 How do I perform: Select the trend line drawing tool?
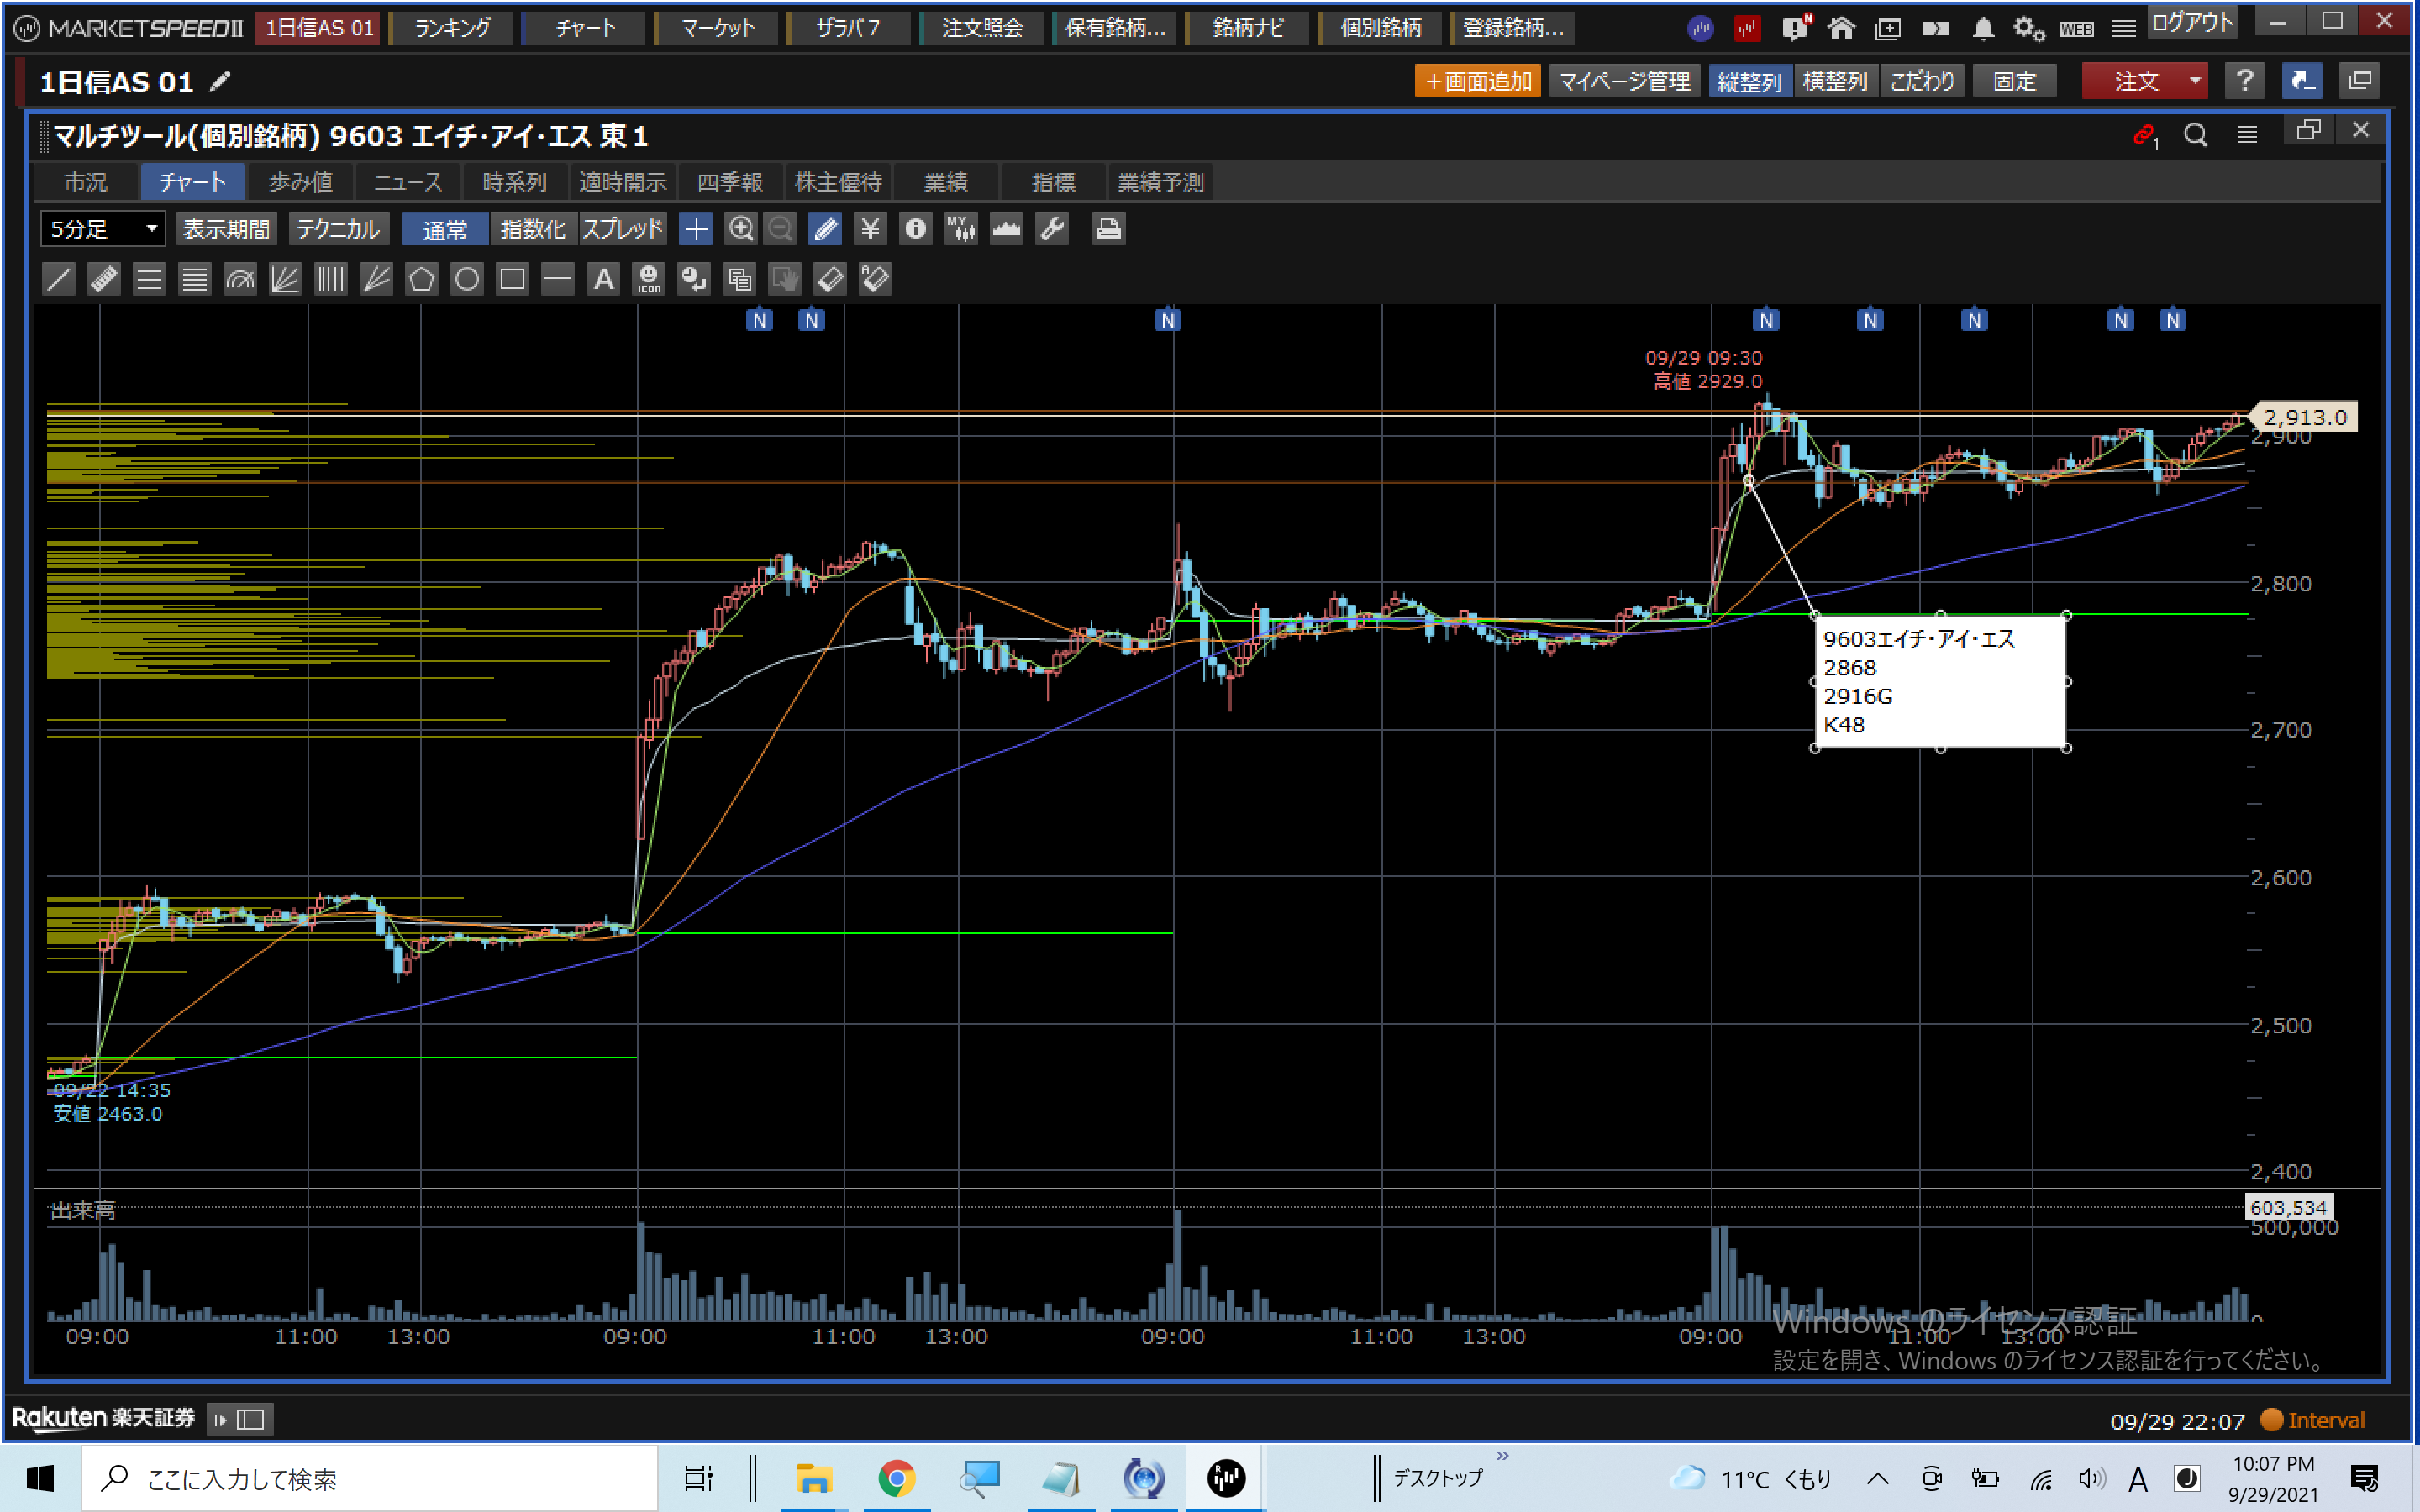coord(59,279)
